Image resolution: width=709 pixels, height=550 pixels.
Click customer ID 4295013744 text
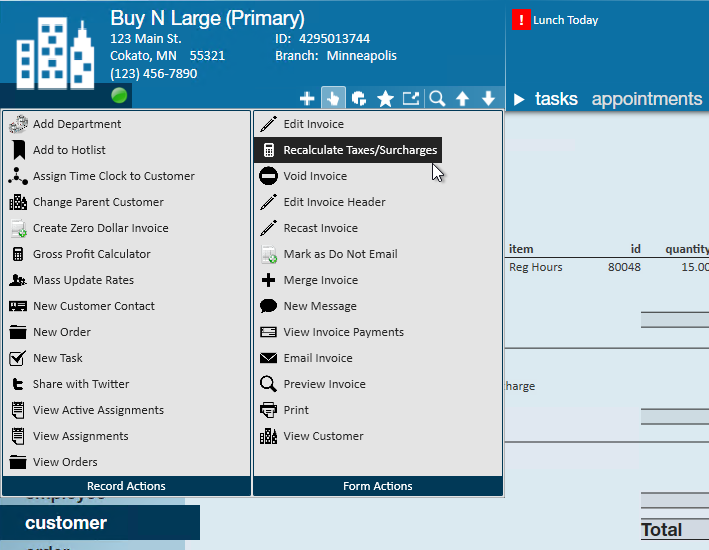[x=334, y=39]
